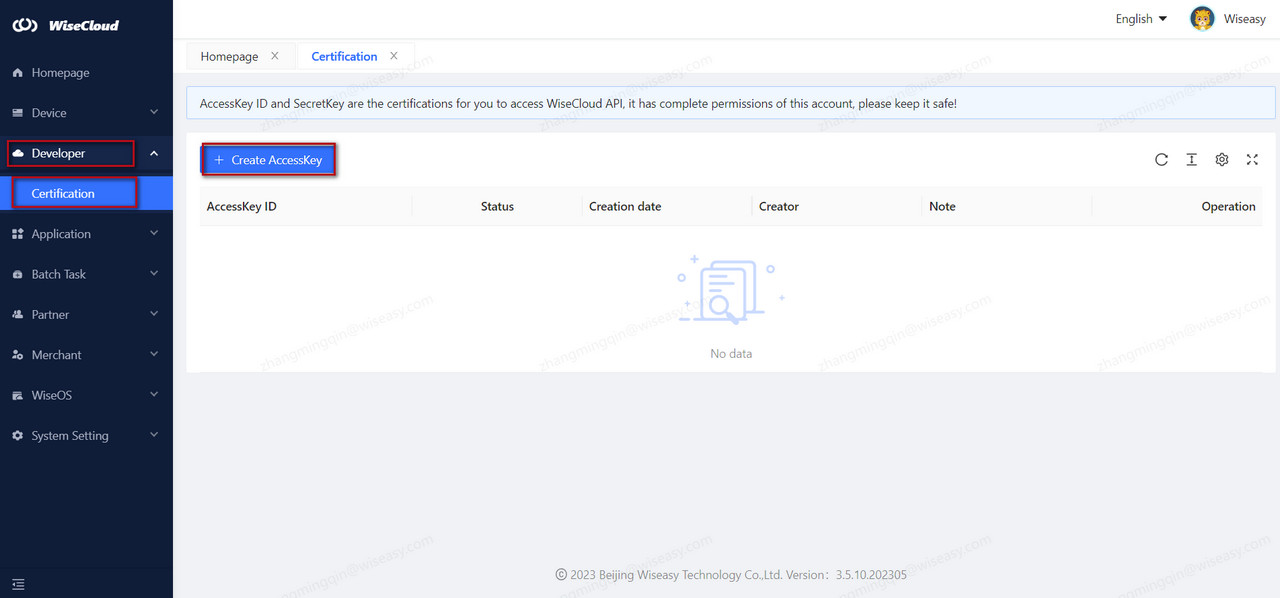Click the table refresh icon
The image size is (1280, 598).
(1161, 160)
